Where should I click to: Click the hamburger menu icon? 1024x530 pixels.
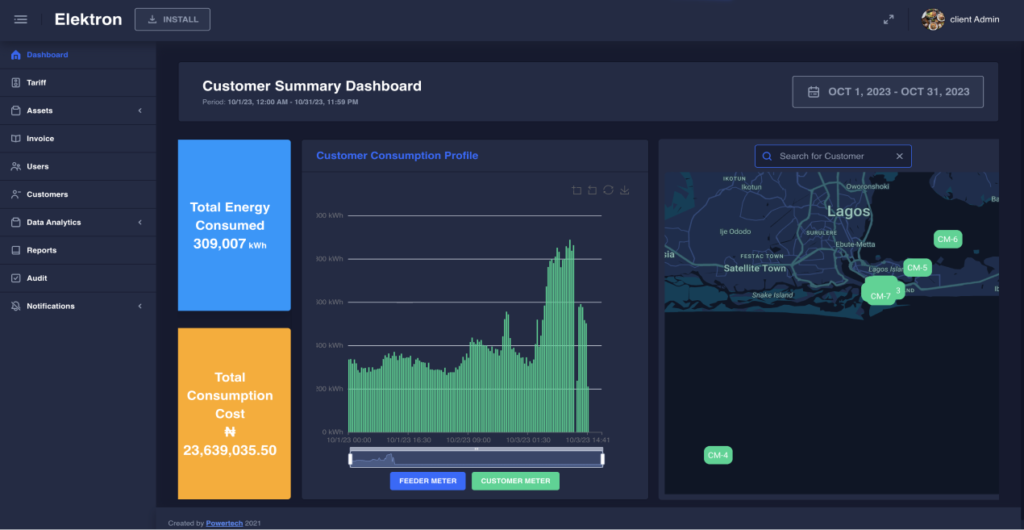(20, 19)
